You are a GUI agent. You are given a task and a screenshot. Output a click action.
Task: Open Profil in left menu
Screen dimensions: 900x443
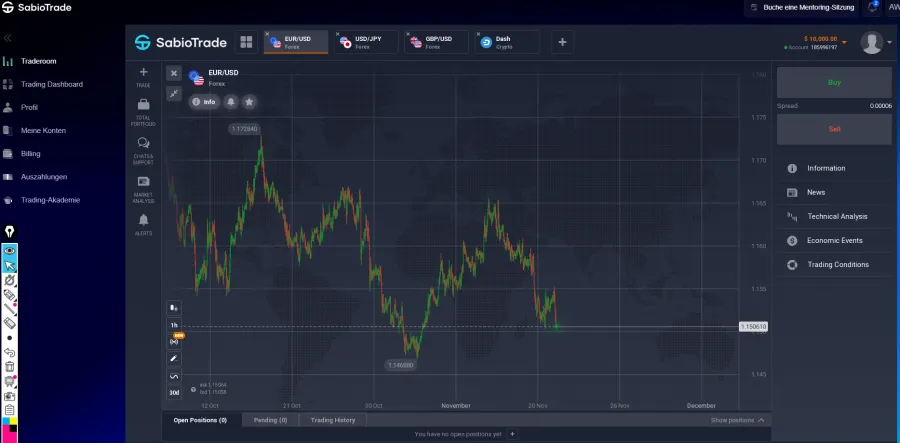[x=29, y=107]
